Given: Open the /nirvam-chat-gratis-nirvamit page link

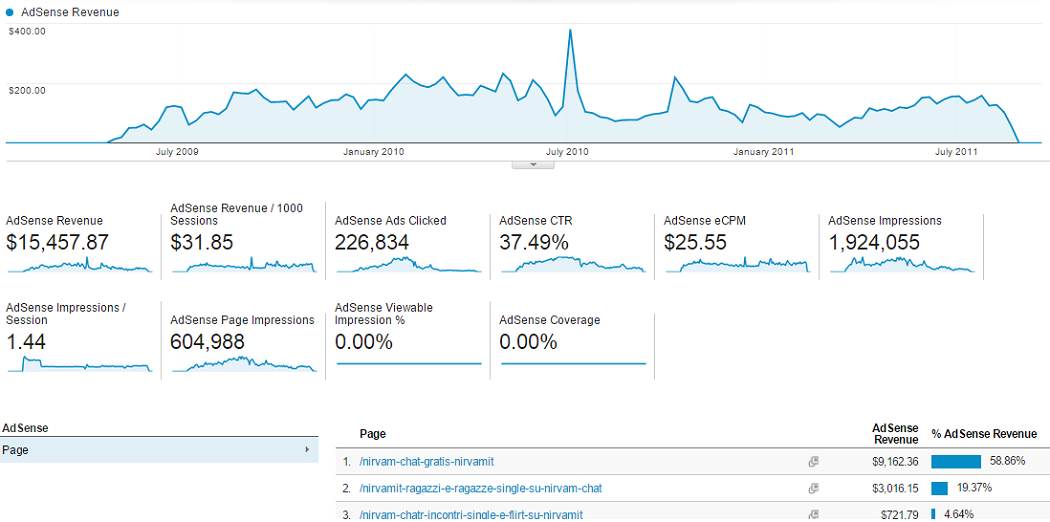Looking at the screenshot, I should (x=426, y=462).
